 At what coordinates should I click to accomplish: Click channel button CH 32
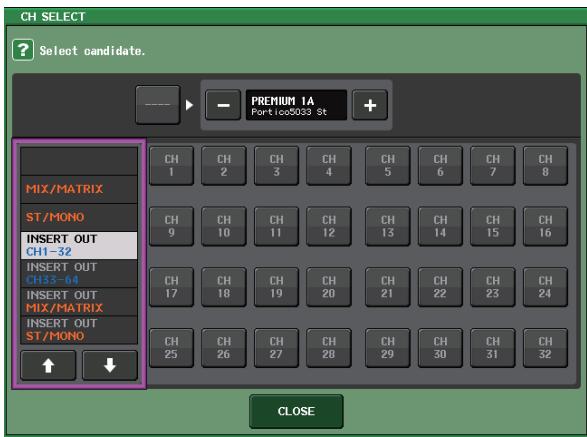pyautogui.click(x=545, y=348)
